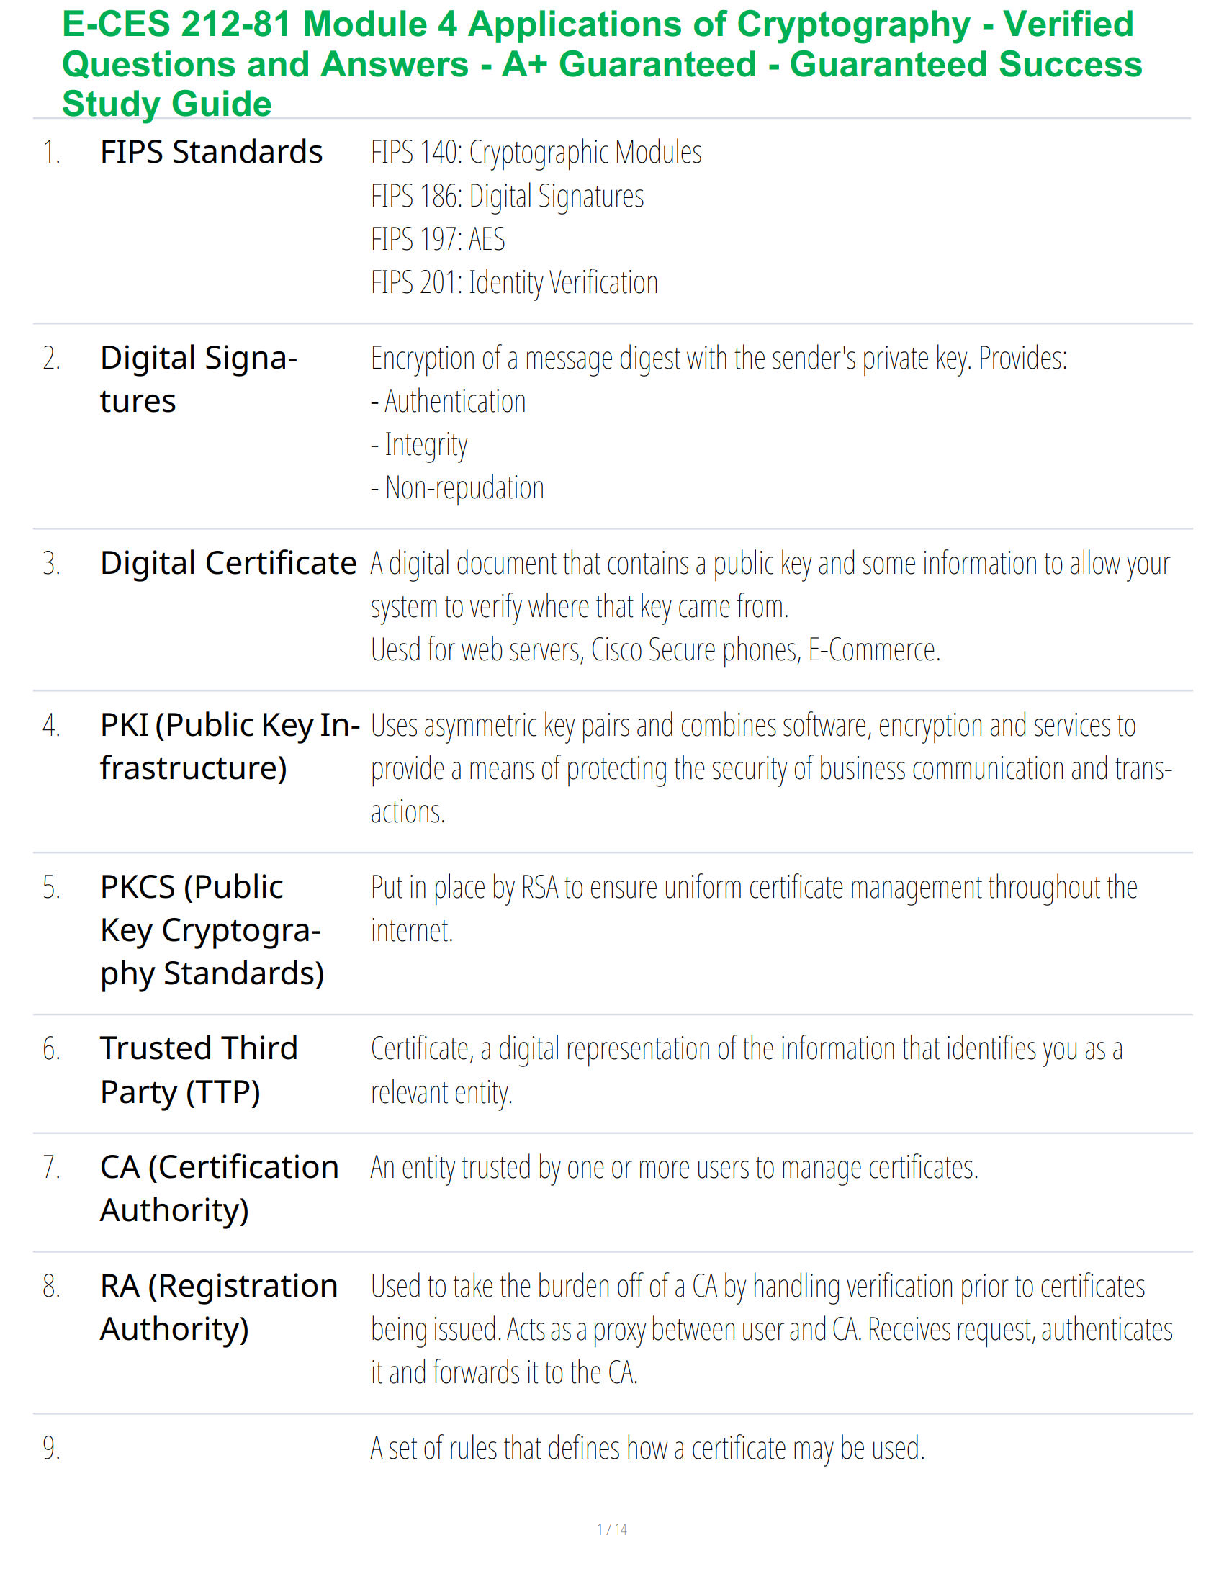Image resolution: width=1224 pixels, height=1584 pixels.
Task: Click item number 9 in the list
Action: pos(51,1448)
